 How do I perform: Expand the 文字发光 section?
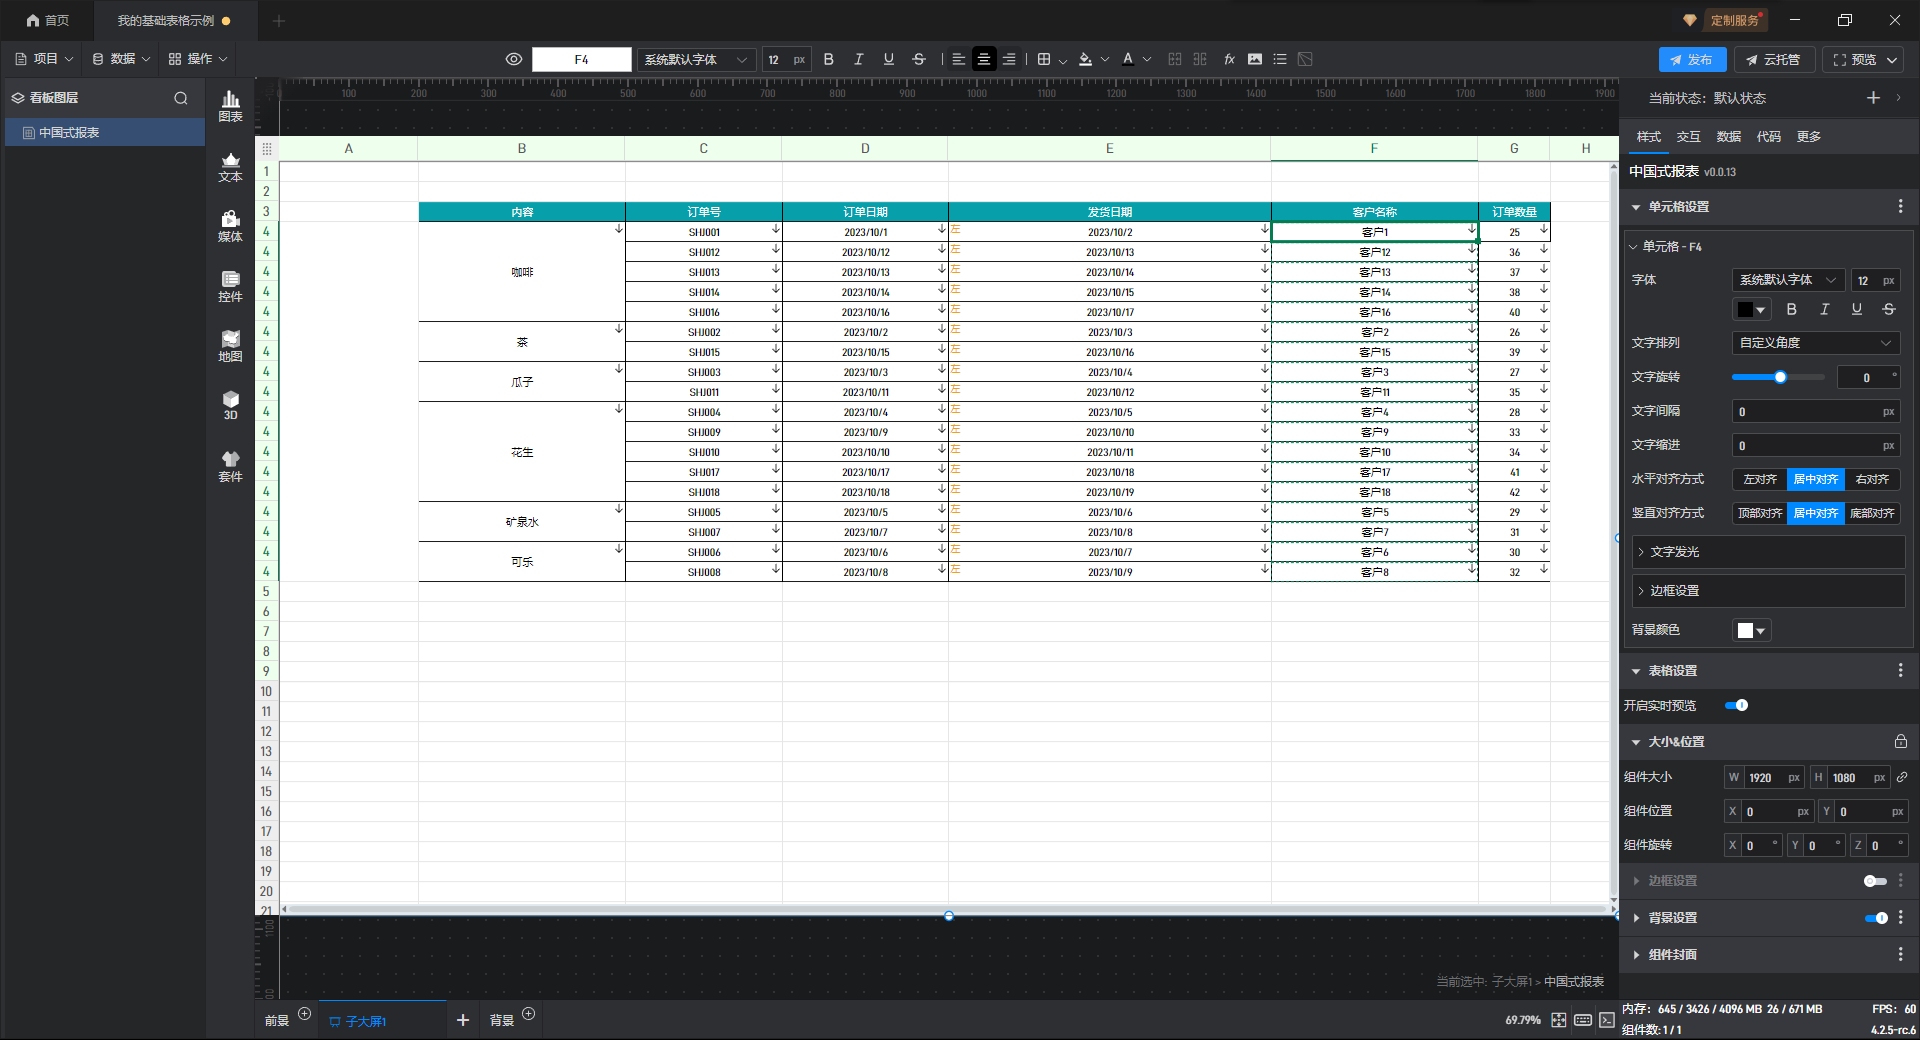click(x=1768, y=552)
